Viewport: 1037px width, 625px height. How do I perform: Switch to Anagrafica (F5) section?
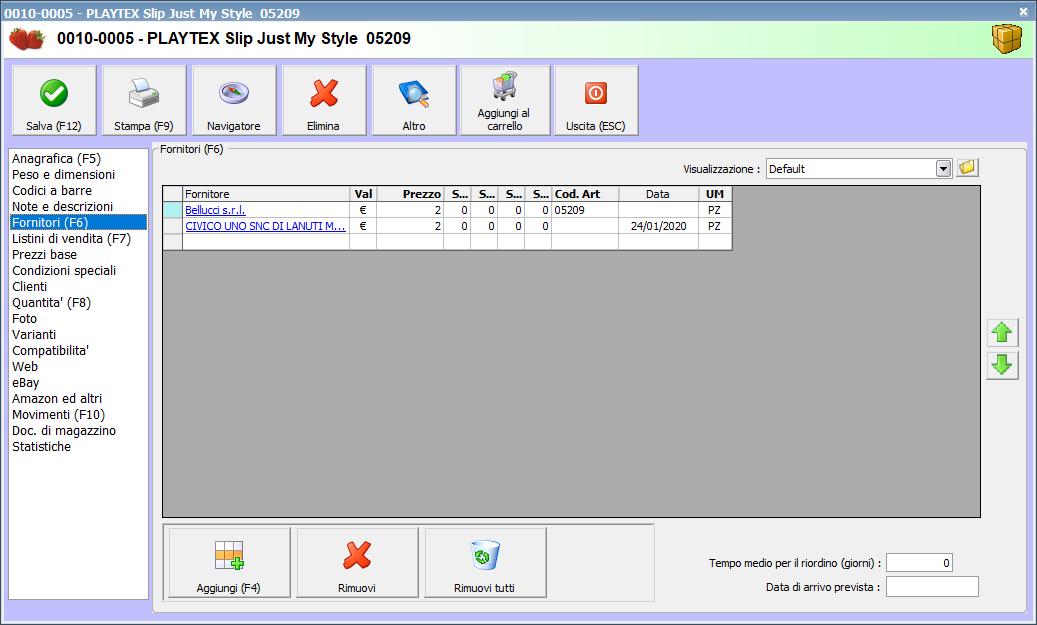(x=56, y=158)
